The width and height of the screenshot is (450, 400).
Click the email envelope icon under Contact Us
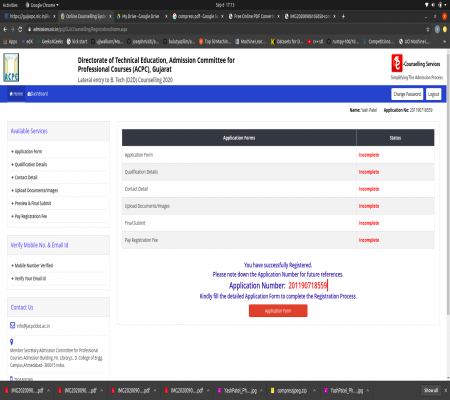point(12,325)
